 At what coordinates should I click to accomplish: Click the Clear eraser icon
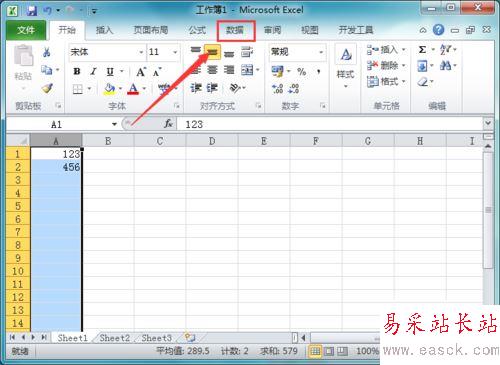tap(423, 81)
